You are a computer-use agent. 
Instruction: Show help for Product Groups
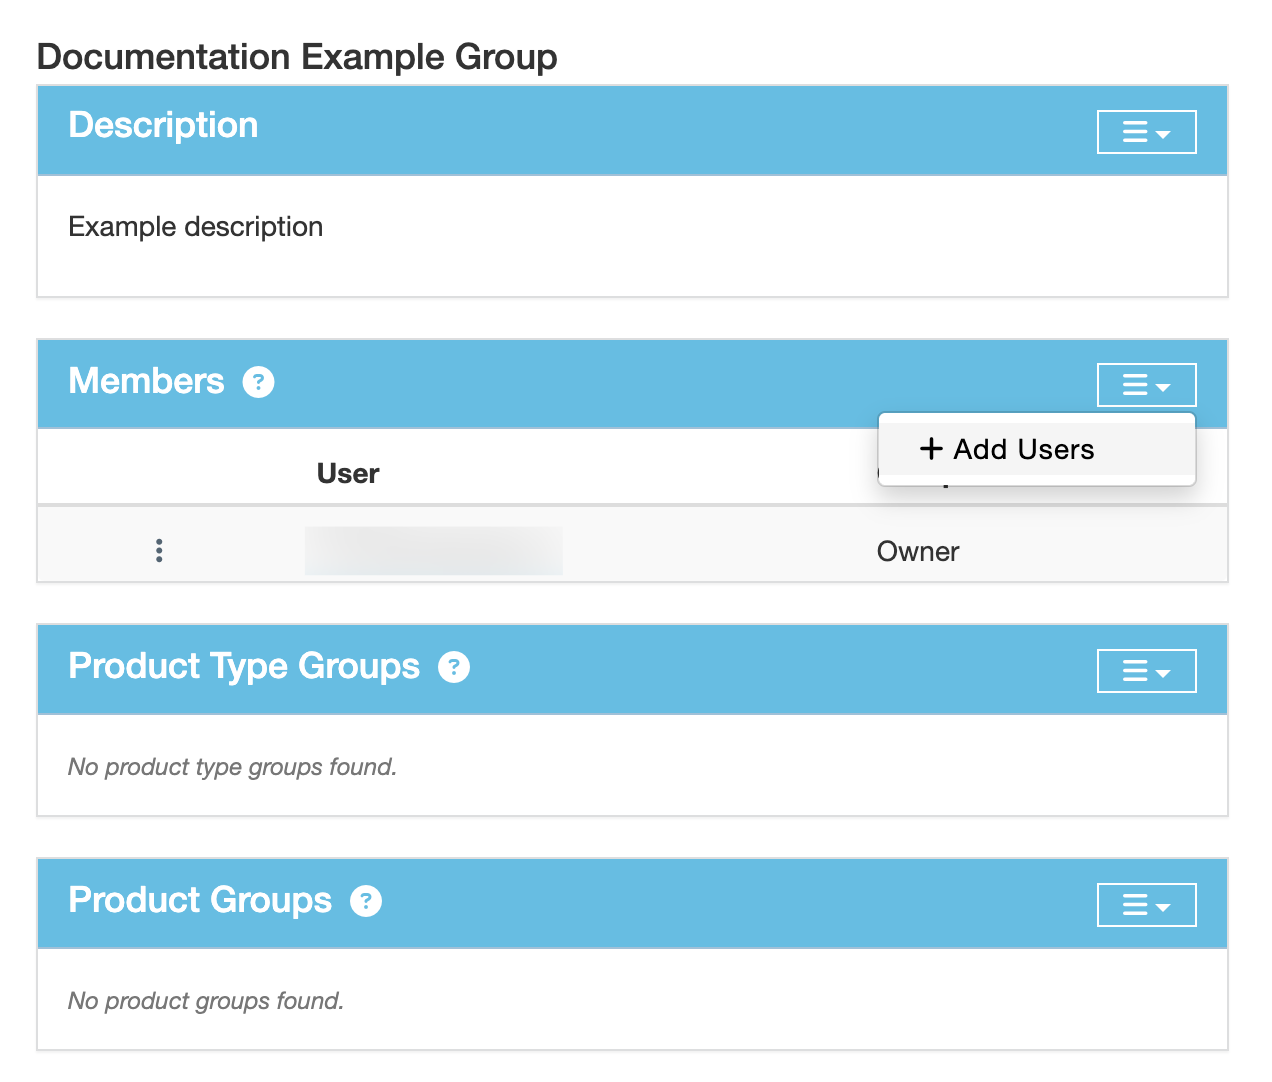[x=366, y=901]
